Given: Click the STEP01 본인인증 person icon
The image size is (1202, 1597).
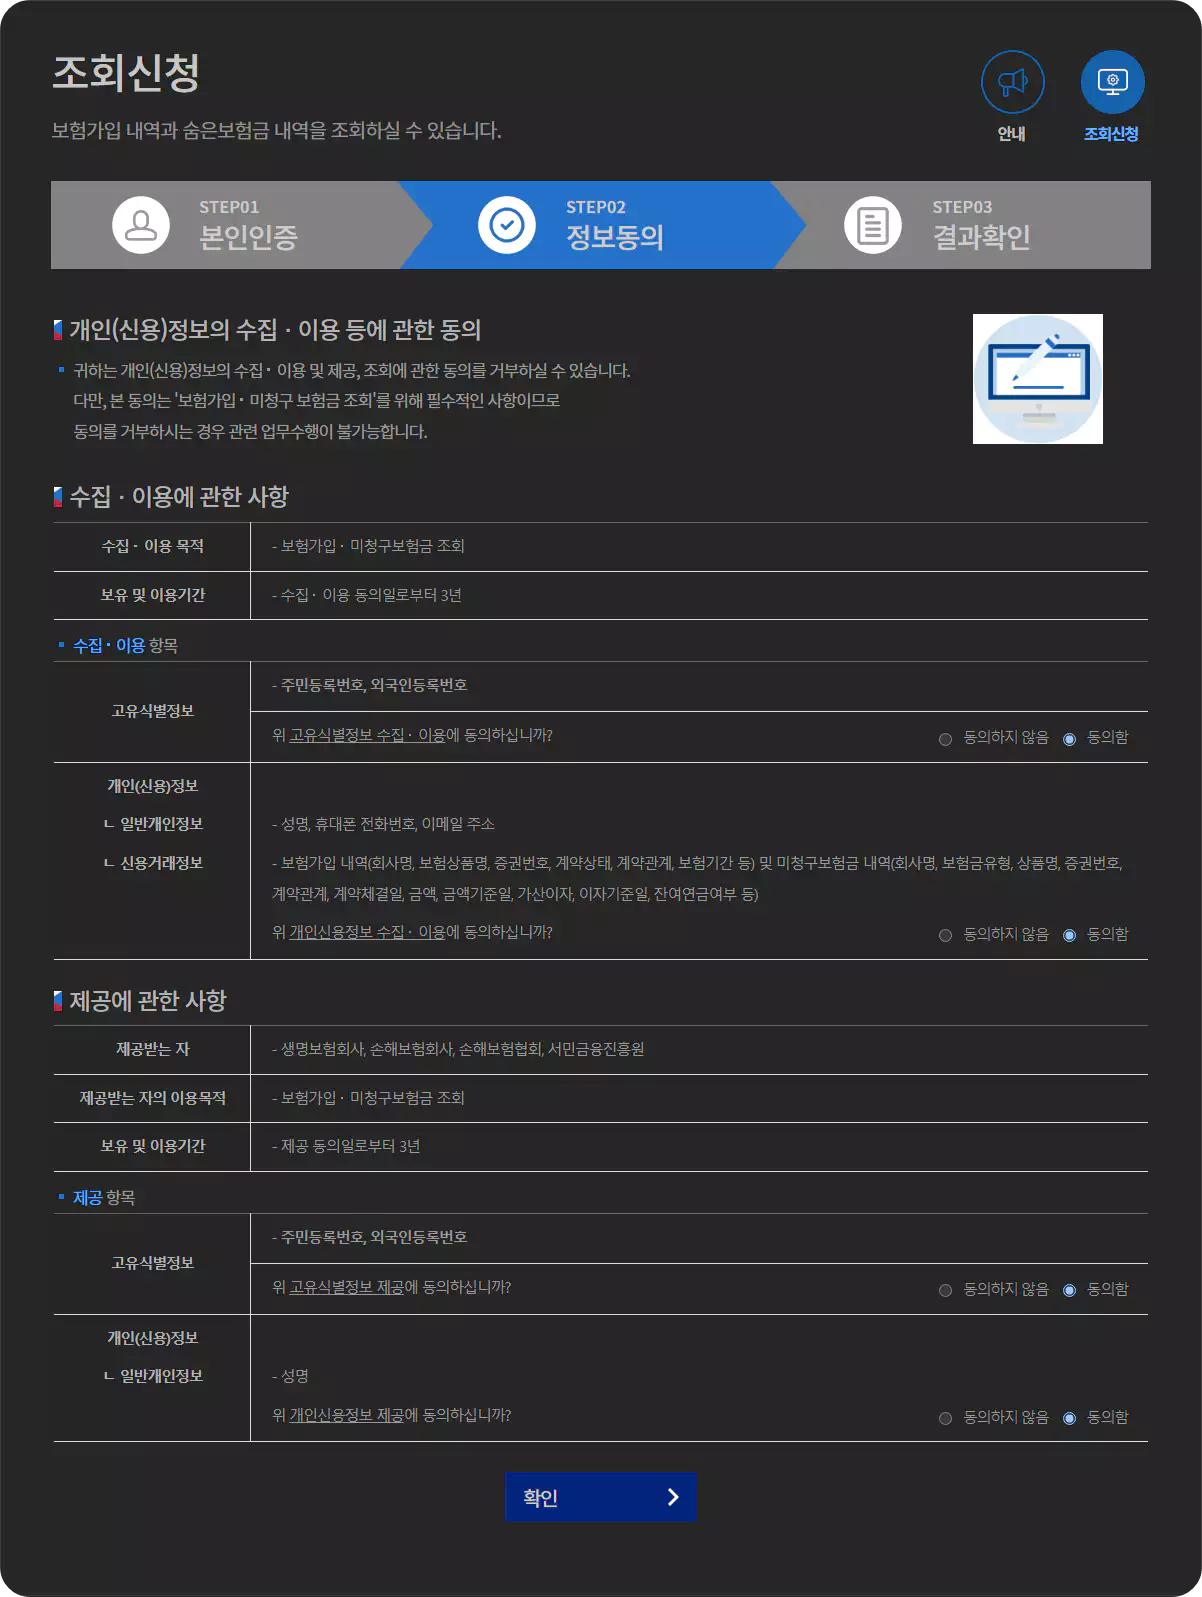Looking at the screenshot, I should (x=141, y=225).
